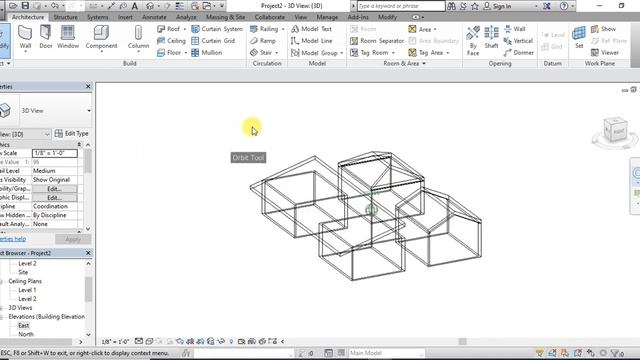This screenshot has width=640, height=360.
Task: Select the Tag Room tool
Action: point(369,53)
